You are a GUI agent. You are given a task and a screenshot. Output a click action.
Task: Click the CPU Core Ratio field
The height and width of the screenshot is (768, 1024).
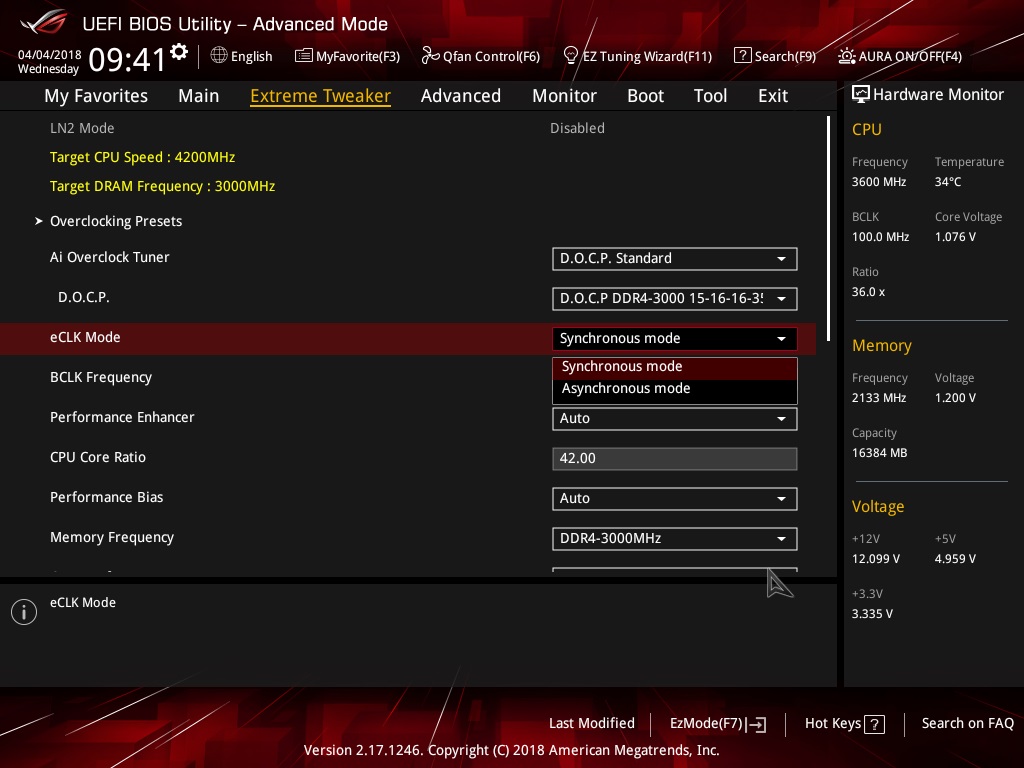pos(675,458)
